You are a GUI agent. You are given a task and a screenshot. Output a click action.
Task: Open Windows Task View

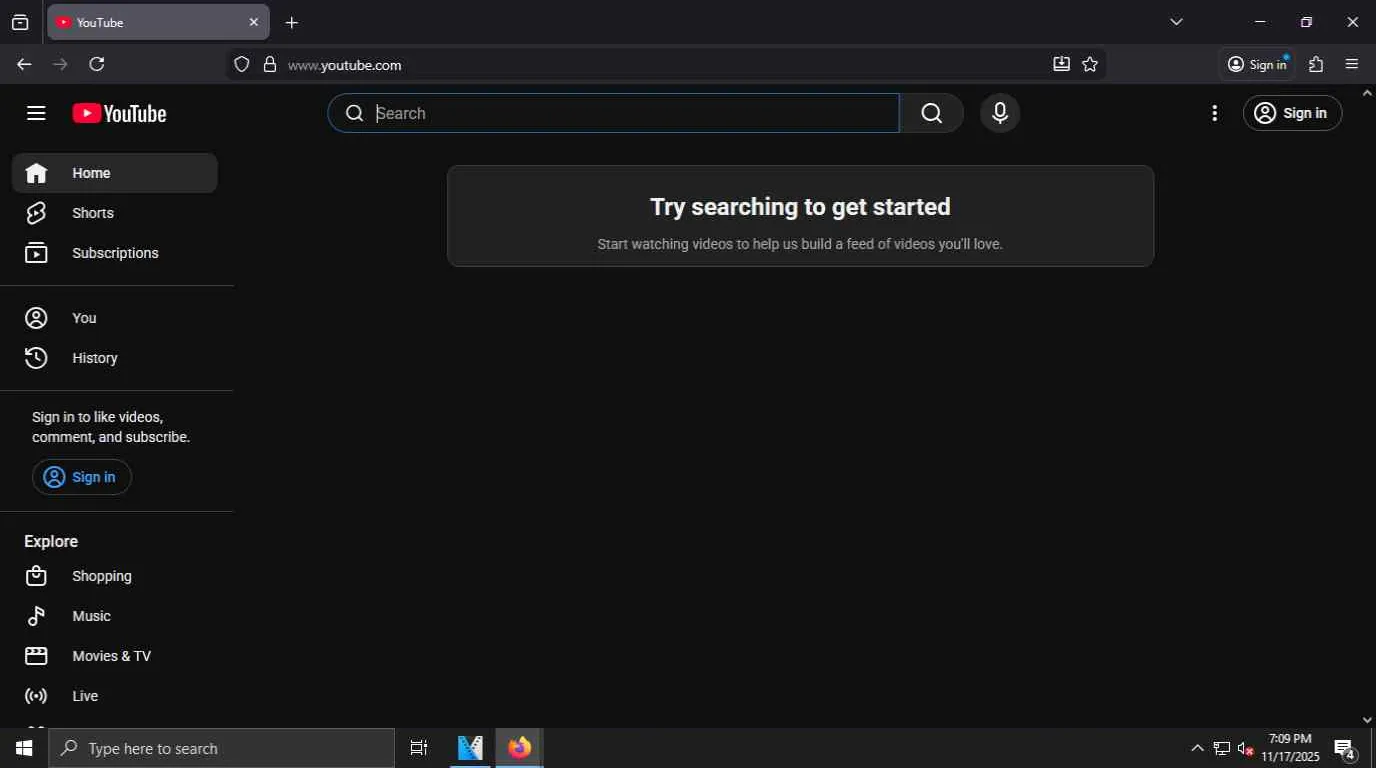tap(419, 748)
